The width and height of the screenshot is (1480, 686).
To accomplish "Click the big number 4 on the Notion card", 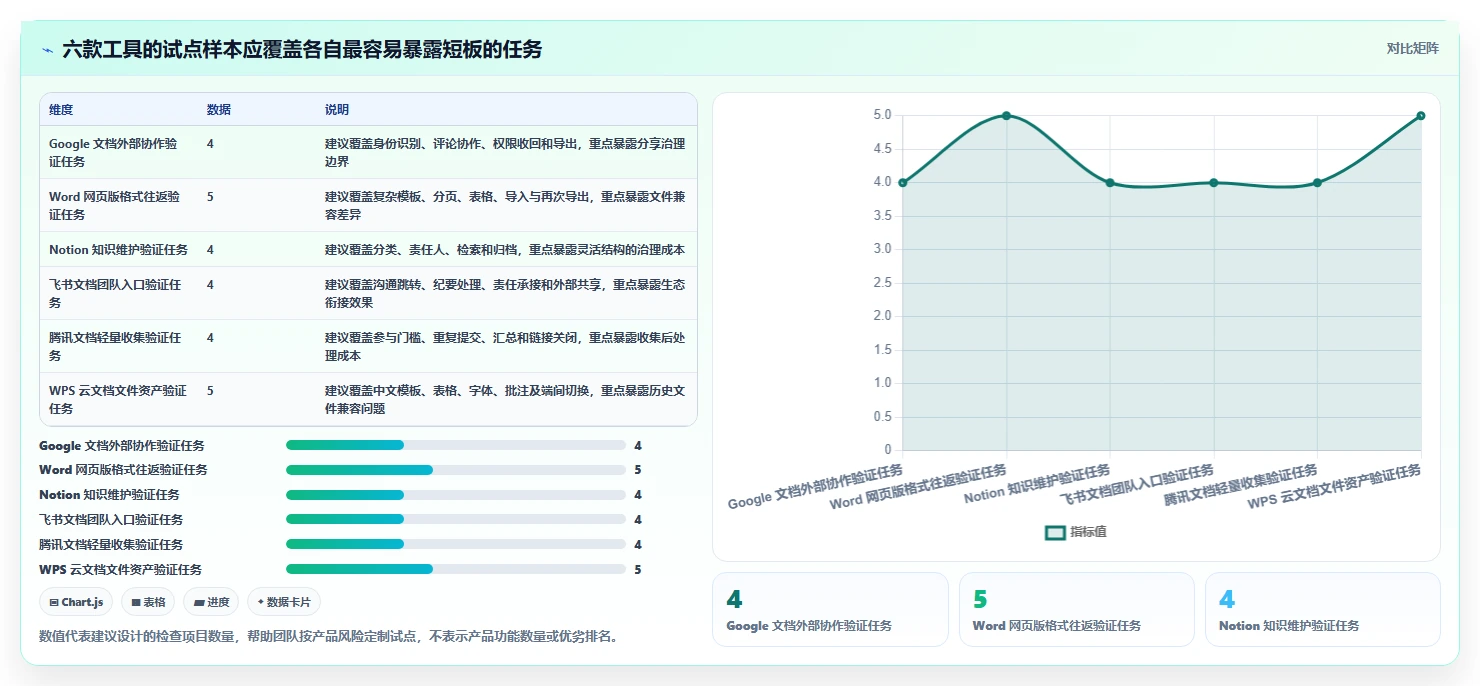I will point(1227,600).
